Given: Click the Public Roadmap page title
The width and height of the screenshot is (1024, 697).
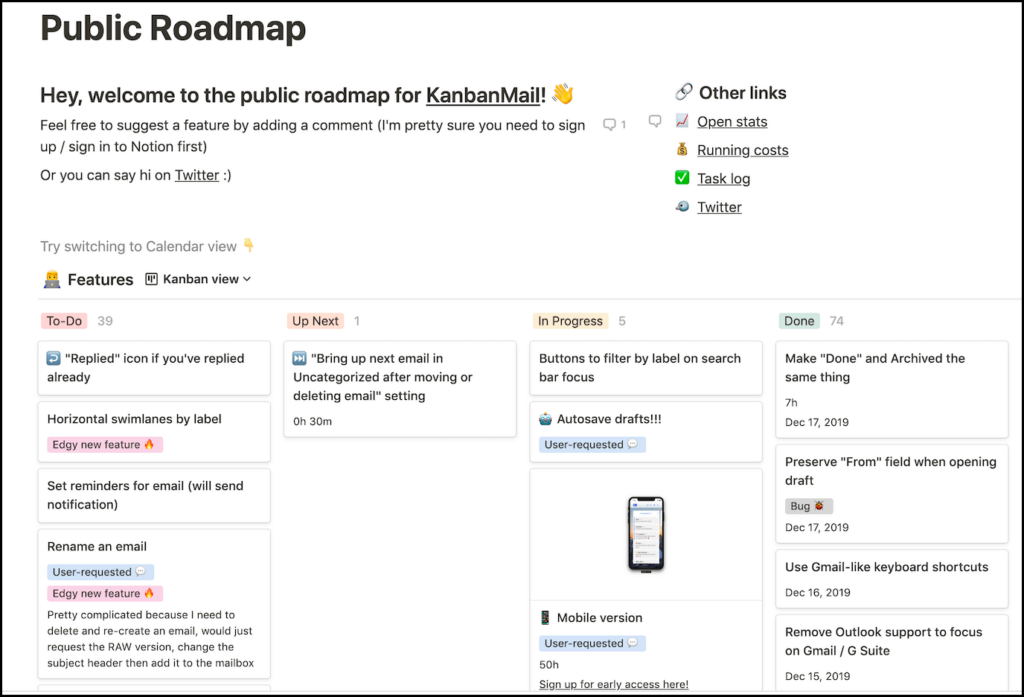Looking at the screenshot, I should click(x=173, y=28).
